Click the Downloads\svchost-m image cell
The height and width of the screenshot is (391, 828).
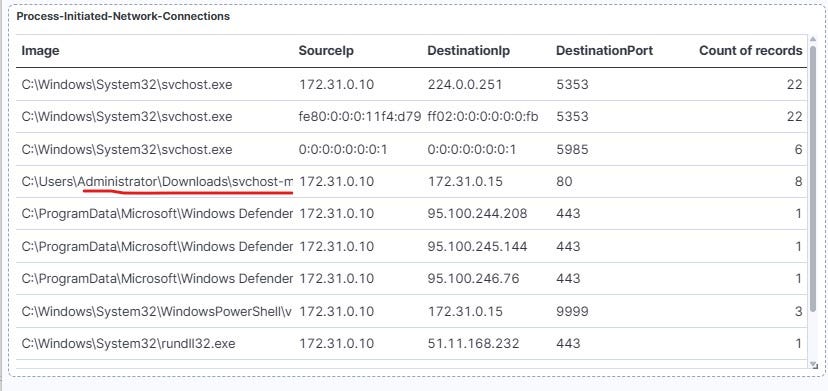(157, 182)
